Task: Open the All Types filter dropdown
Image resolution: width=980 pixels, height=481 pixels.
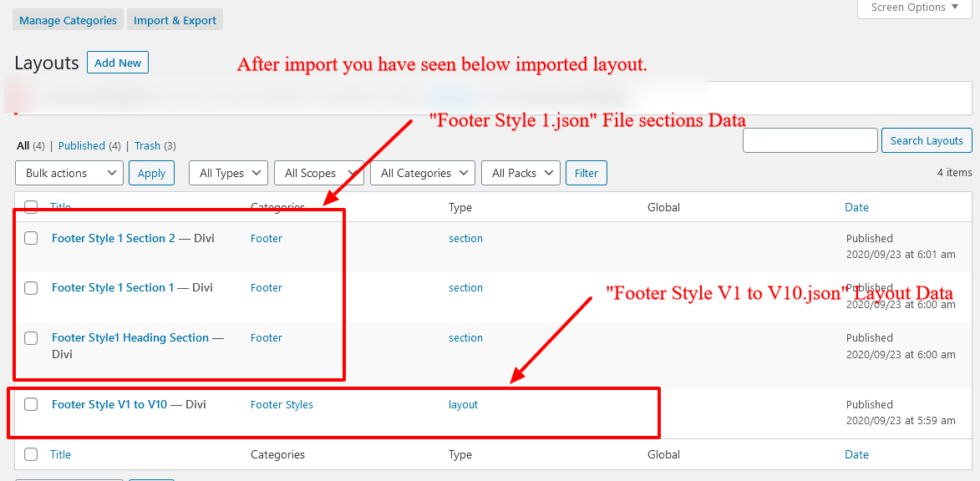Action: 228,173
